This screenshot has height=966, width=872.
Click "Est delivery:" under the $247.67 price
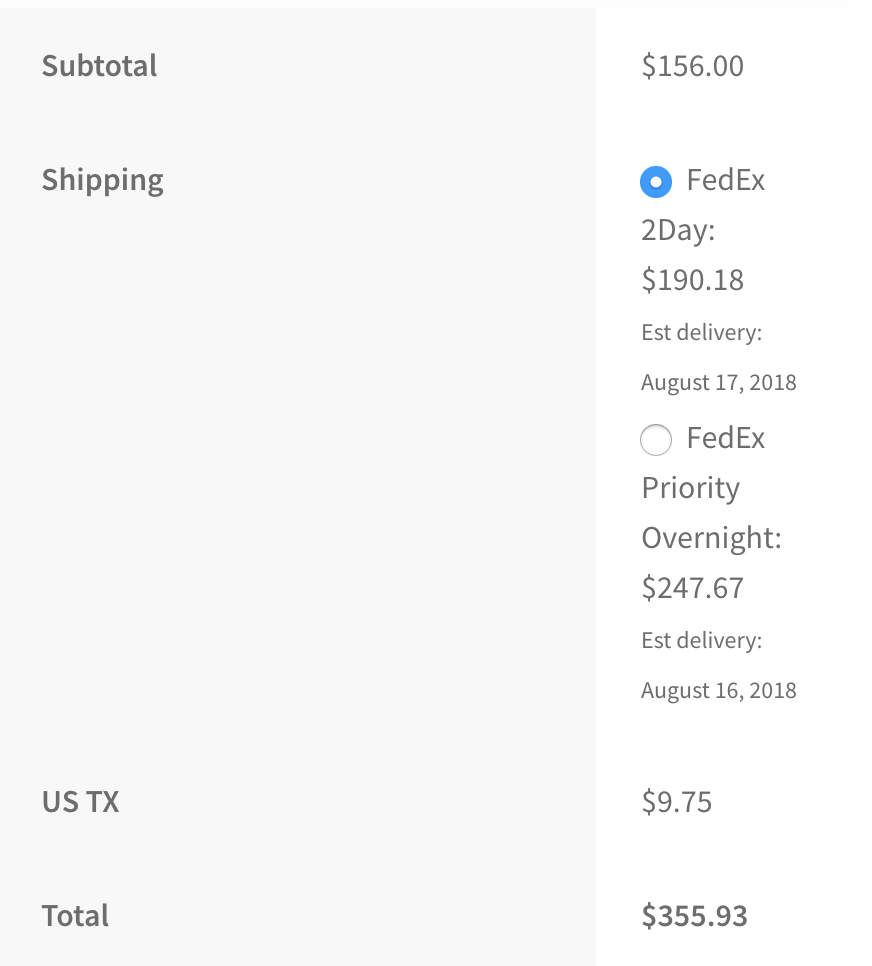[701, 640]
